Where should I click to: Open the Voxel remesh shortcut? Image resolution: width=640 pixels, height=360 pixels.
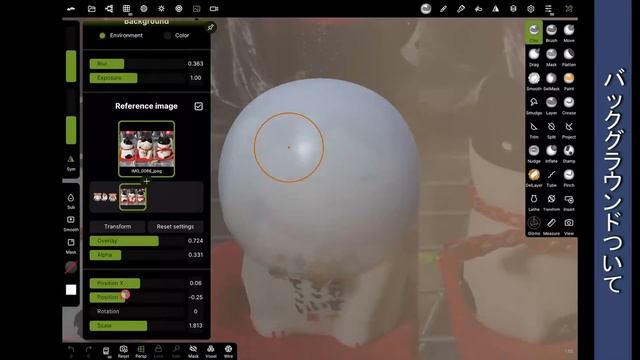(211, 351)
